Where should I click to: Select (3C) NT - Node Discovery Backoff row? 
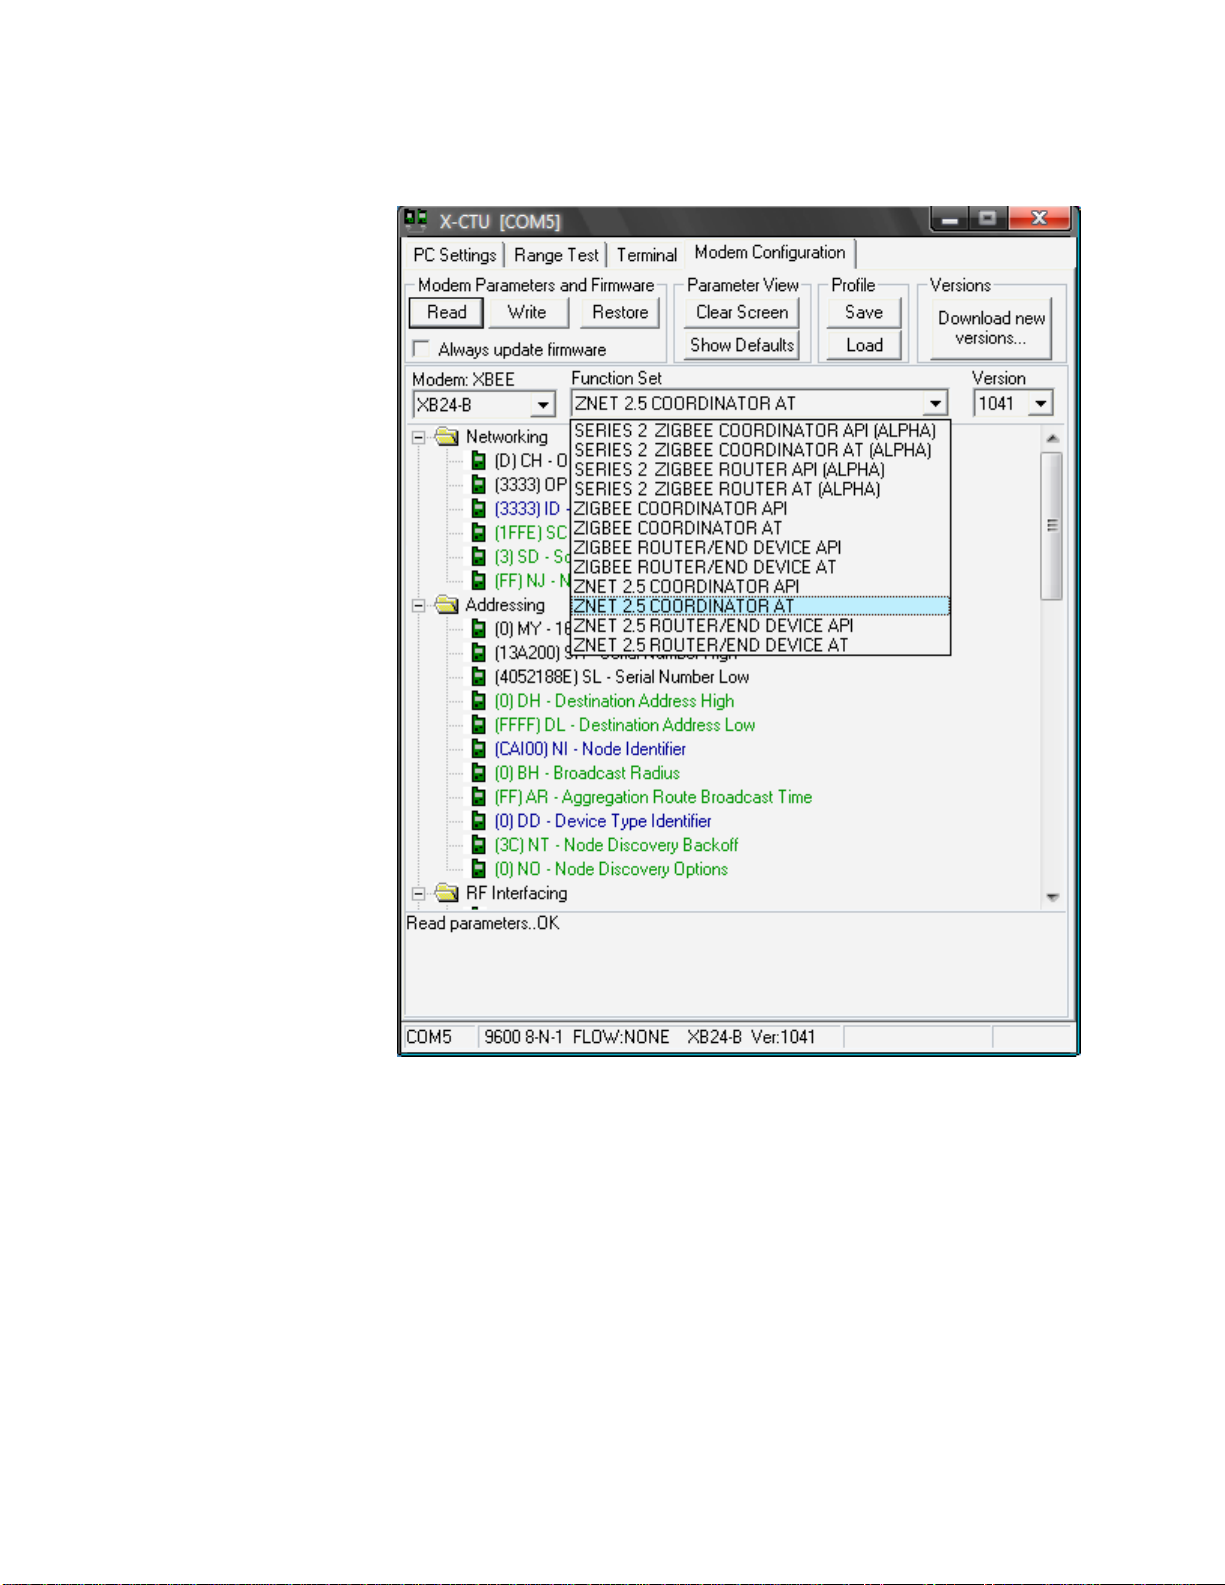coord(617,845)
